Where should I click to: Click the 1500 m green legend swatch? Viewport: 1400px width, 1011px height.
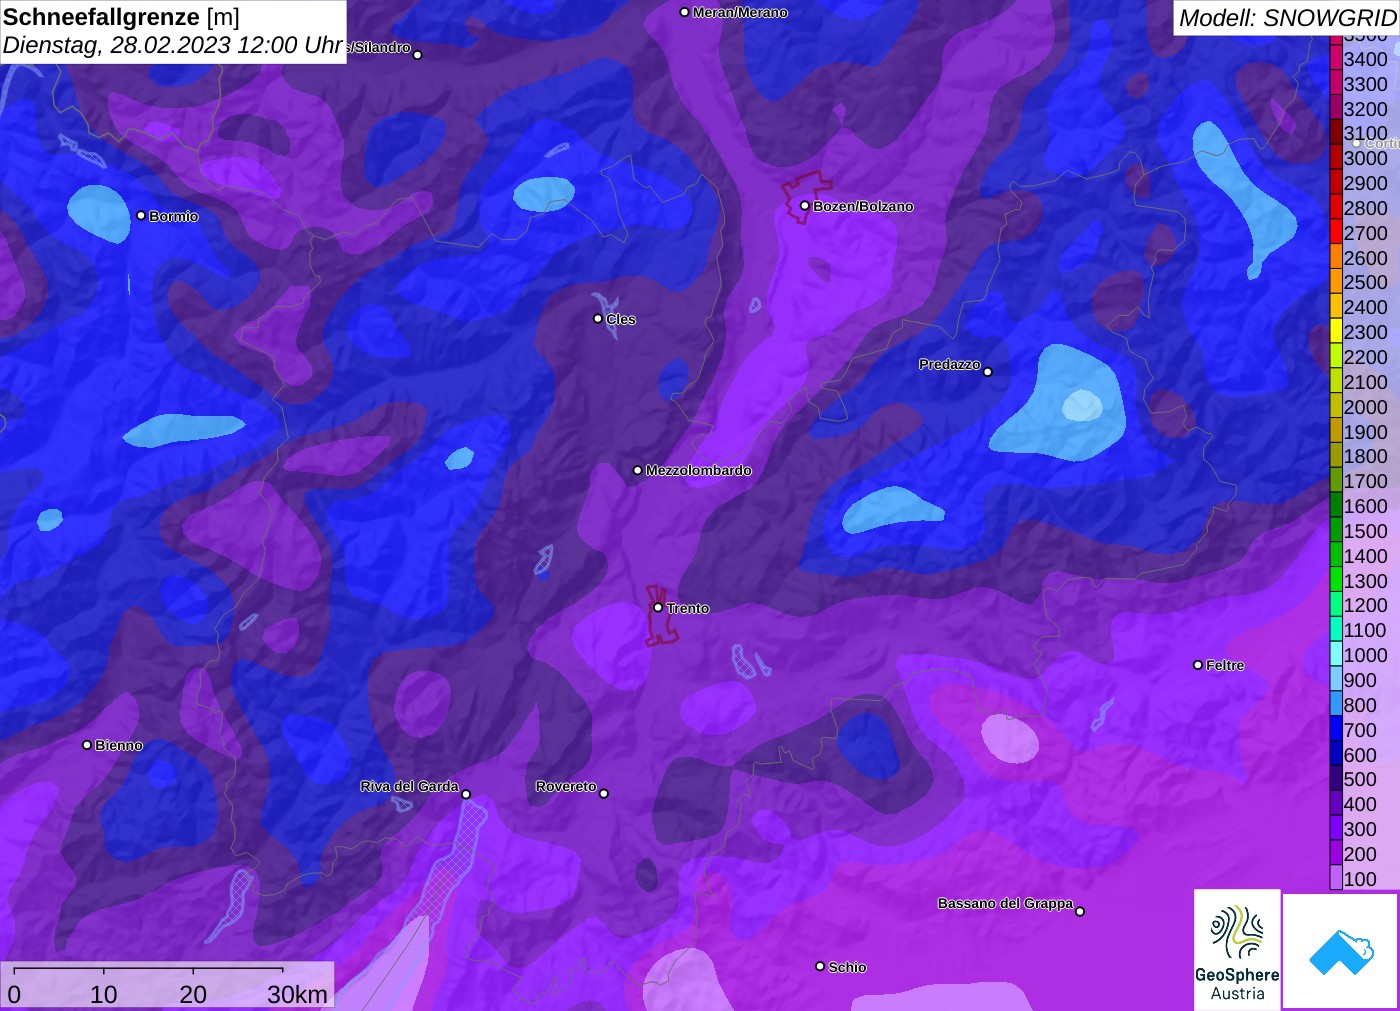(1336, 531)
